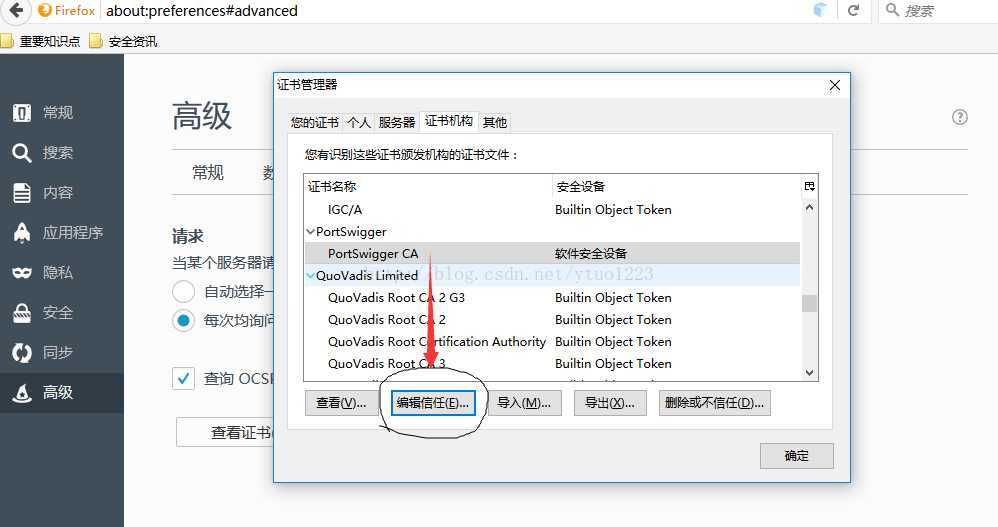Viewport: 998px width, 527px height.
Task: Select the QuoVadis Root CA 2 row
Action: pos(552,320)
